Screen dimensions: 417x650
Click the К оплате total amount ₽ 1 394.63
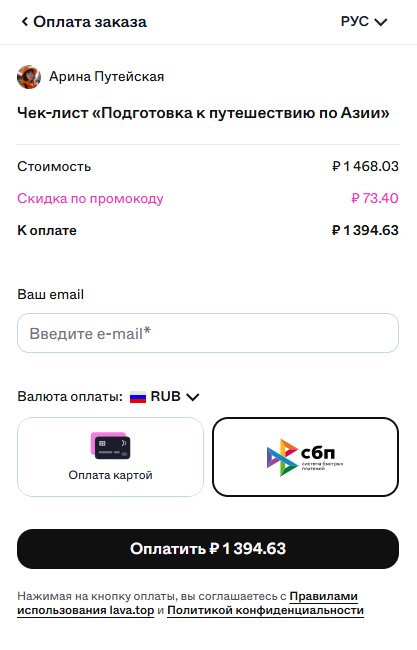365,230
